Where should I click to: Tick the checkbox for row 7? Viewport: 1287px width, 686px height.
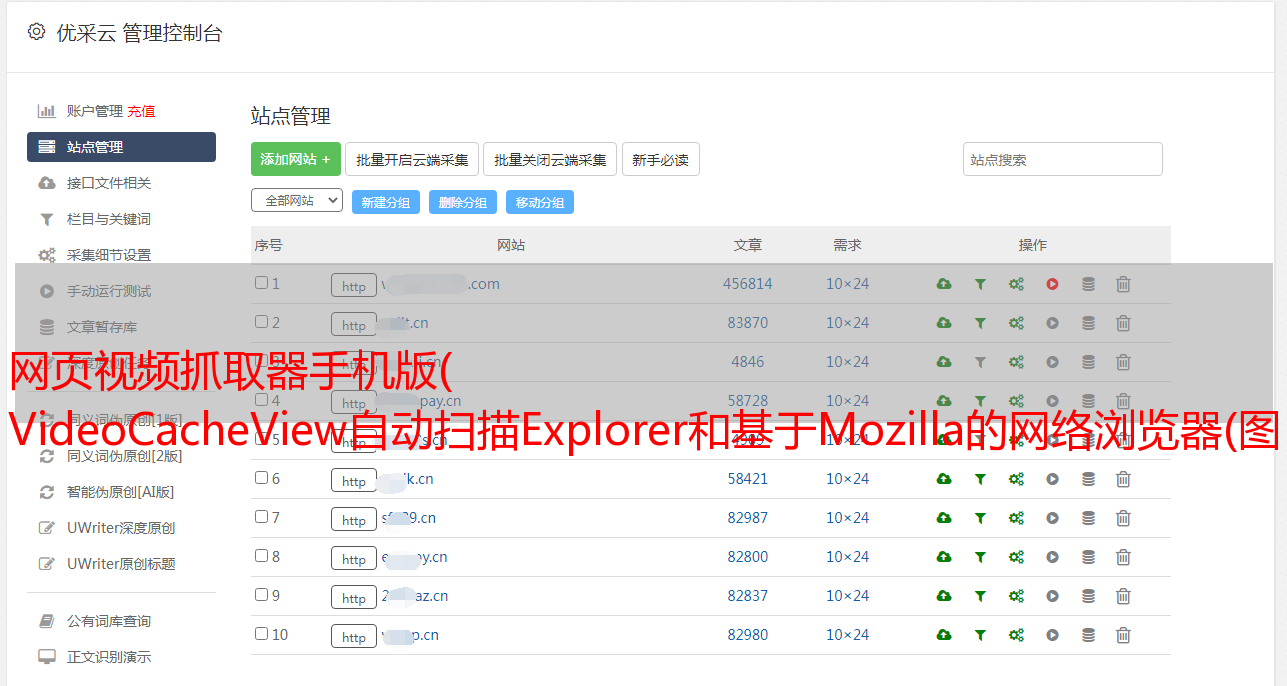click(x=261, y=517)
